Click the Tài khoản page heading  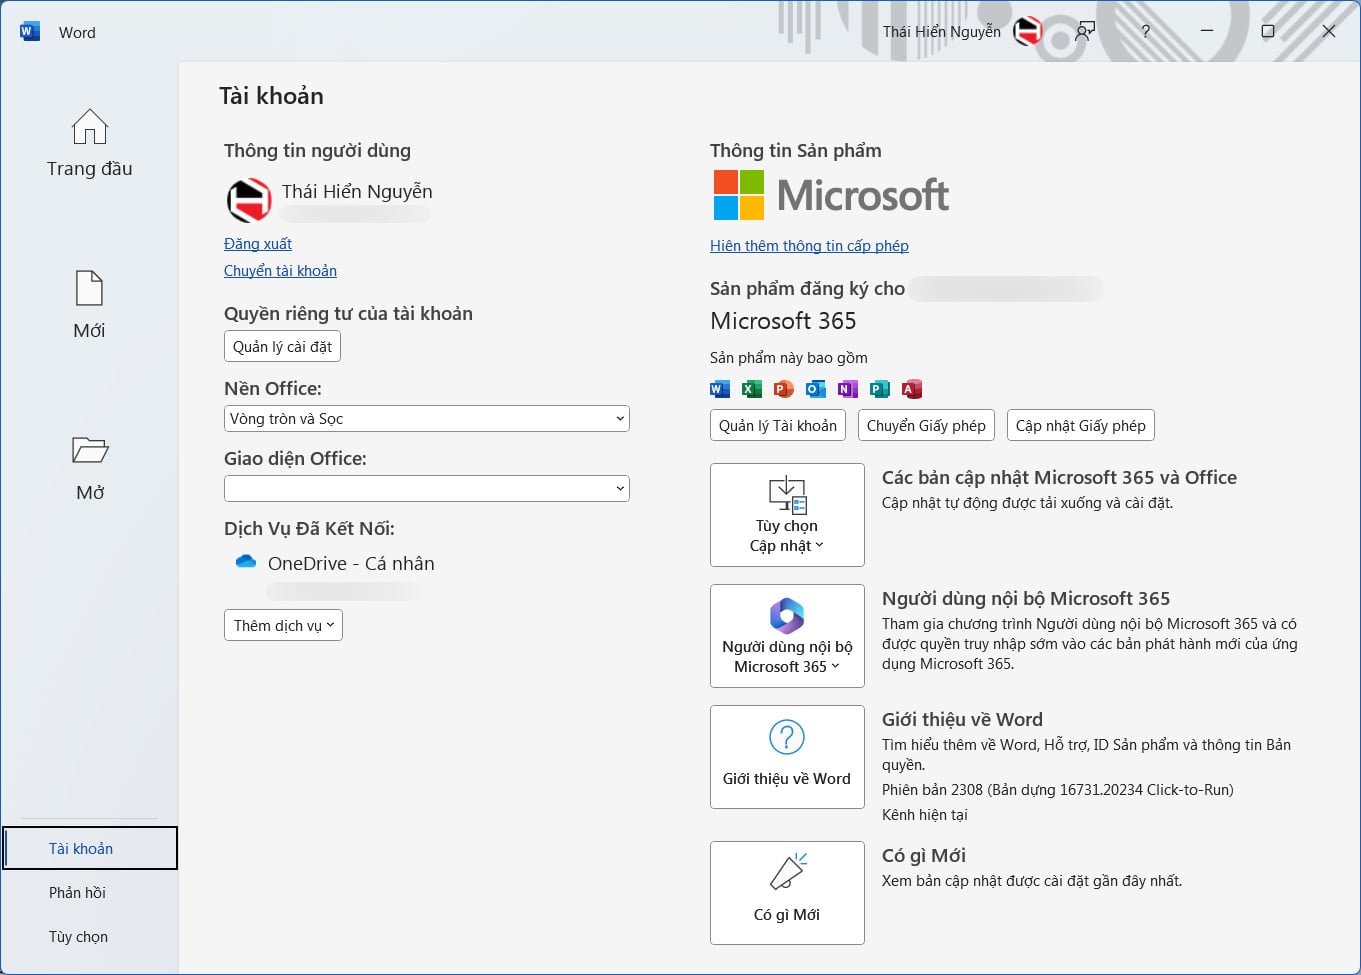(x=271, y=96)
